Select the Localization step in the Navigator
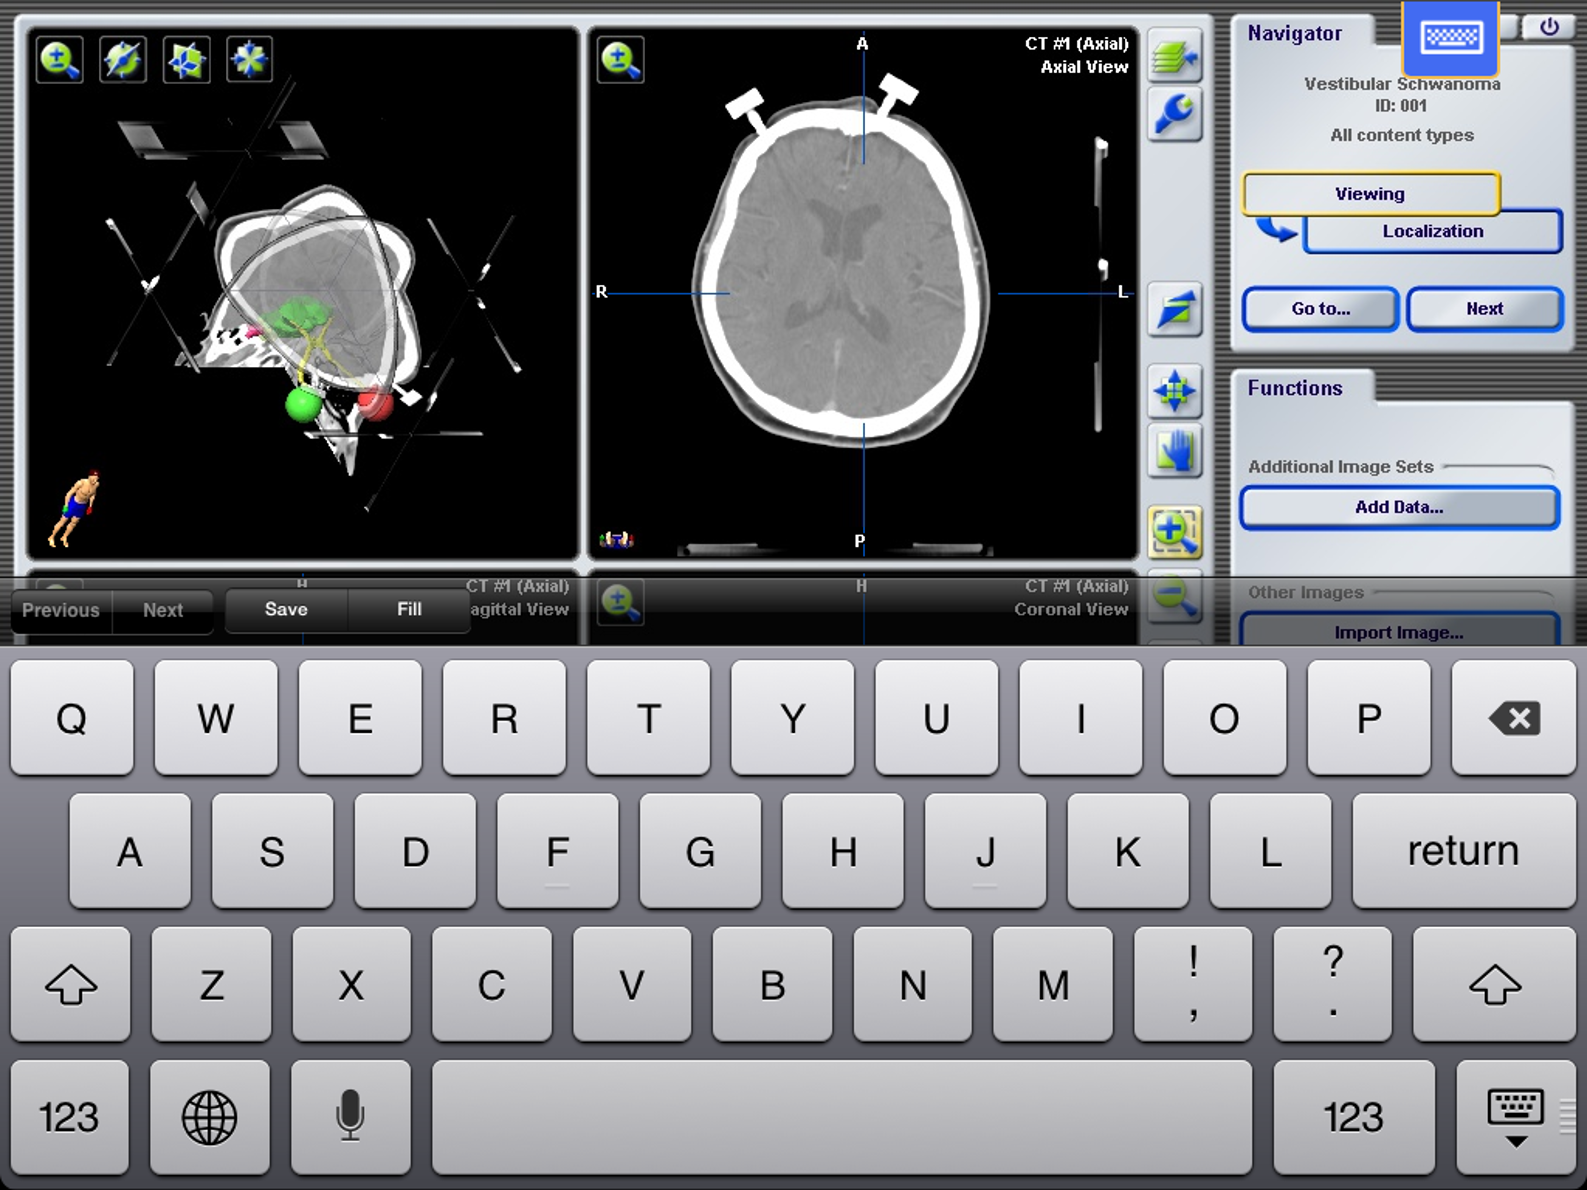The height and width of the screenshot is (1190, 1587). tap(1433, 231)
